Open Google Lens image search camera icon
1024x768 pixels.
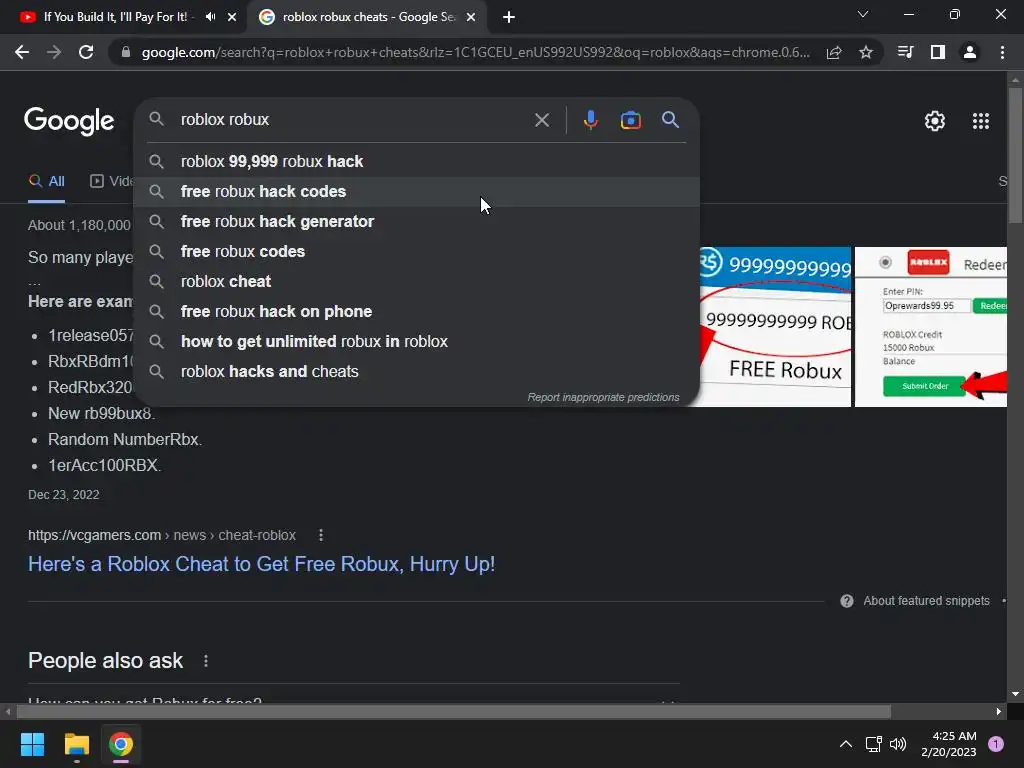pyautogui.click(x=630, y=120)
